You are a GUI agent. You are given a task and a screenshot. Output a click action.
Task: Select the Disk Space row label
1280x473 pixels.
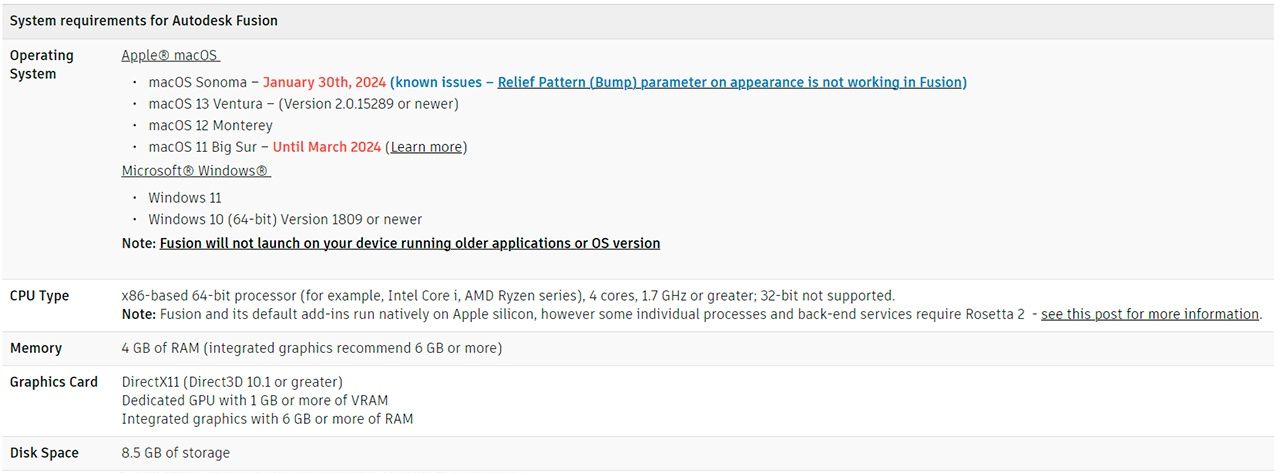(x=44, y=453)
